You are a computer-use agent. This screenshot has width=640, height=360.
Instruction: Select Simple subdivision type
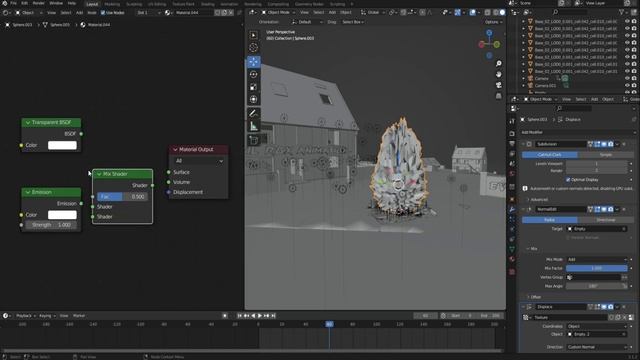(x=606, y=155)
